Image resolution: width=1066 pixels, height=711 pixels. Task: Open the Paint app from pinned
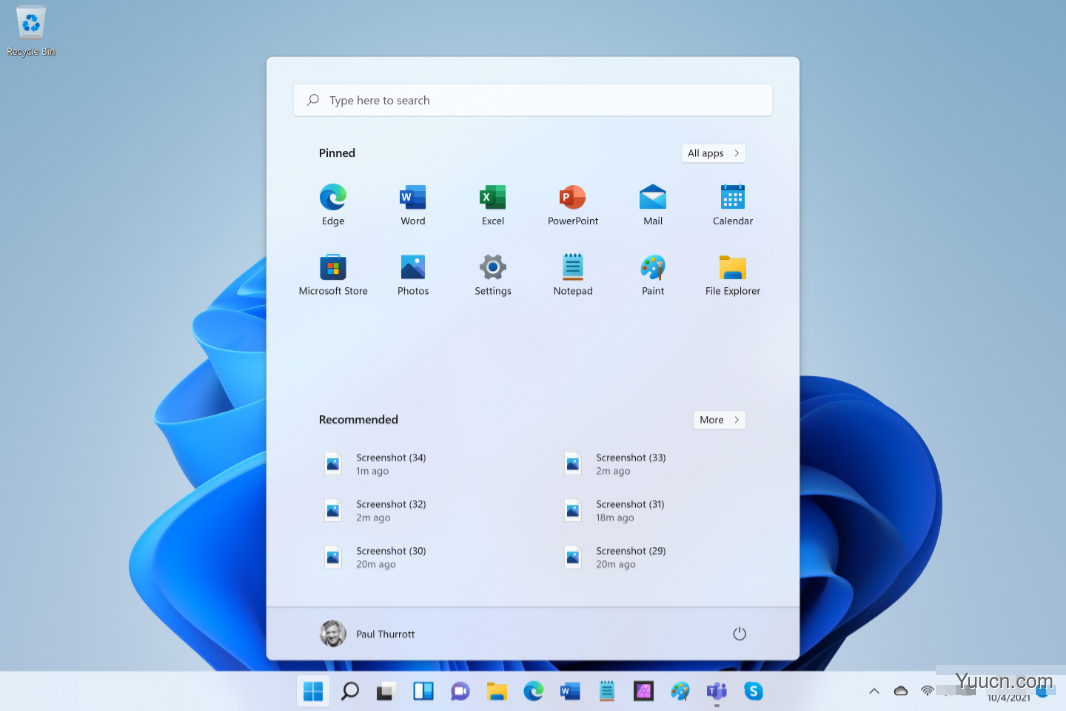tap(653, 274)
